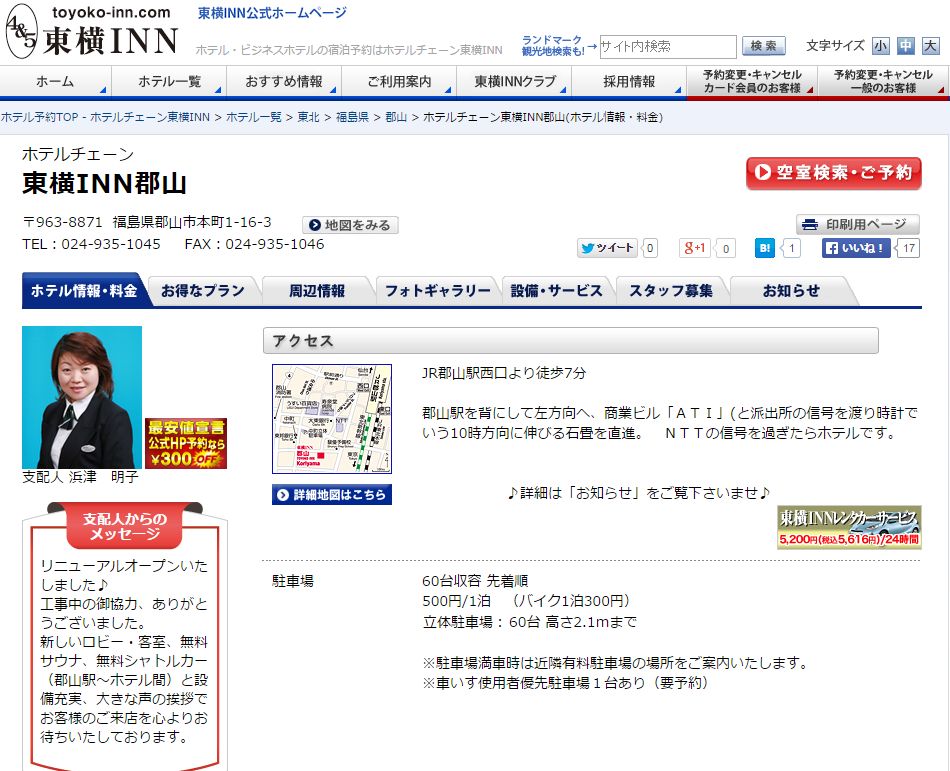950x771 pixels.
Task: Switch to the 周辺情報 tab
Action: coord(317,291)
